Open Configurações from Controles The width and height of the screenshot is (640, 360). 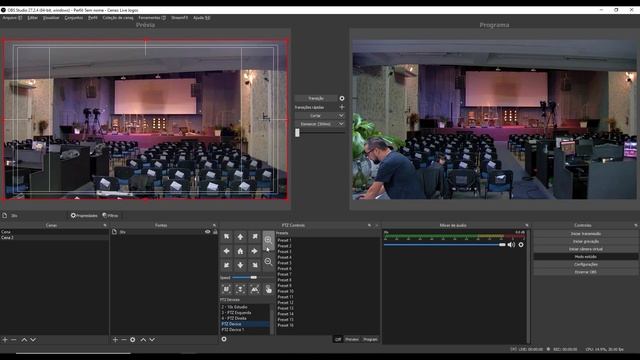coord(586,264)
